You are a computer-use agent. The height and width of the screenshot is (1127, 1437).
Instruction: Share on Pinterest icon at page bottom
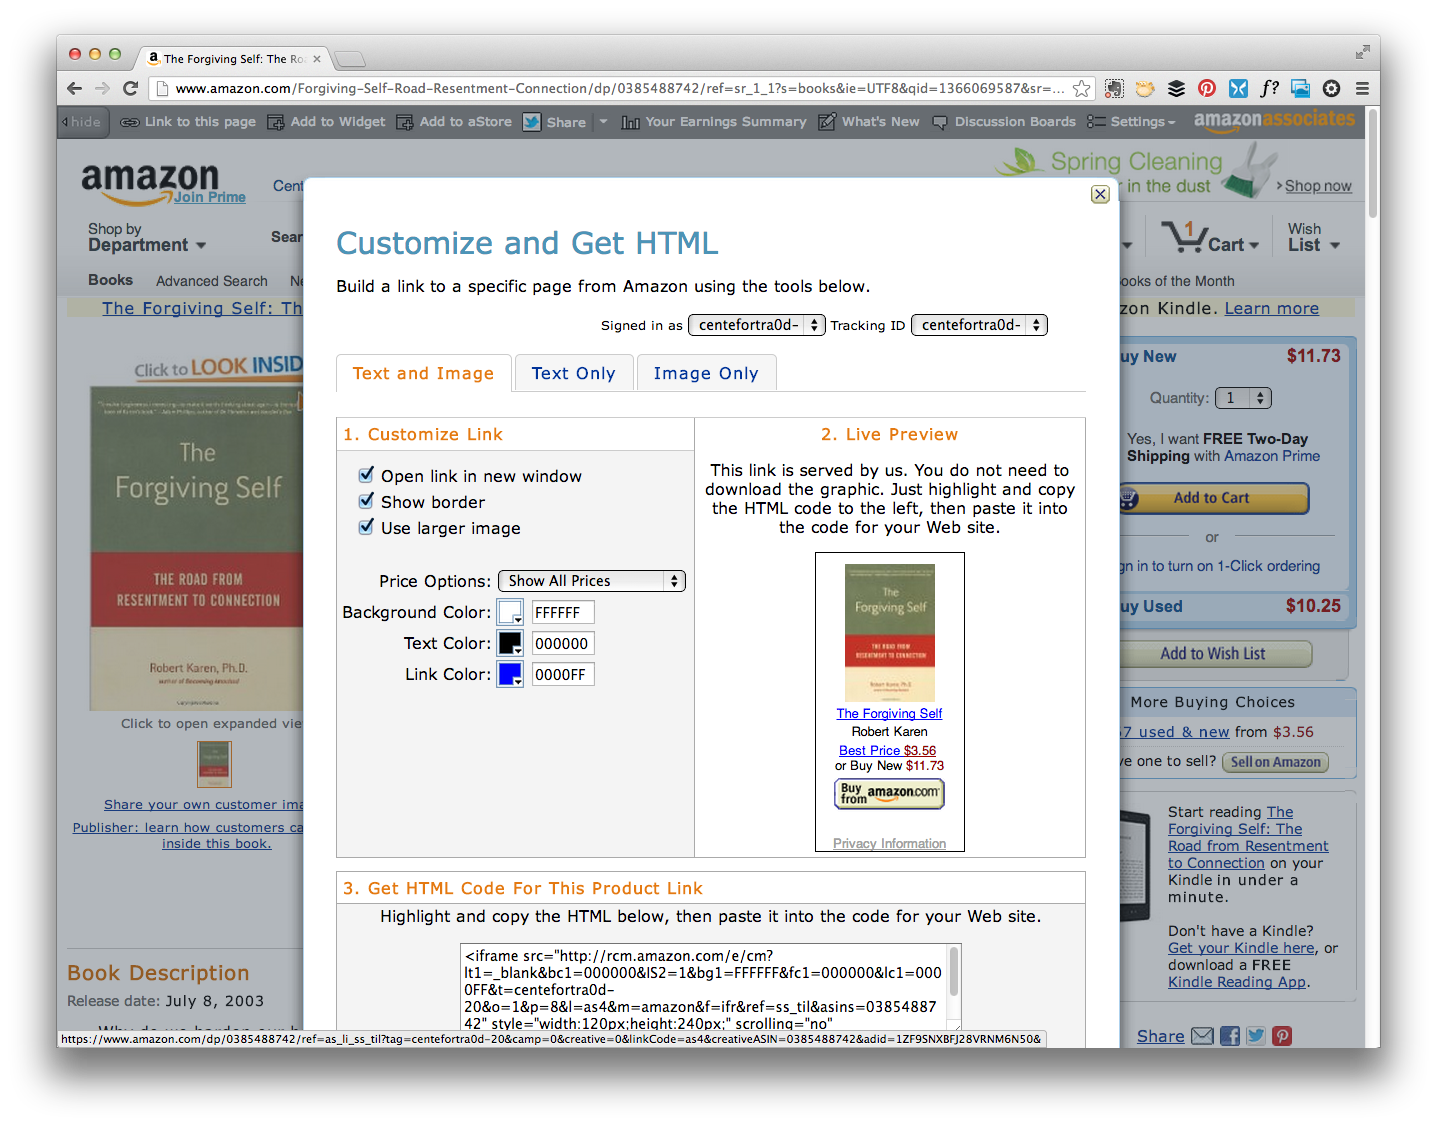(1282, 1036)
